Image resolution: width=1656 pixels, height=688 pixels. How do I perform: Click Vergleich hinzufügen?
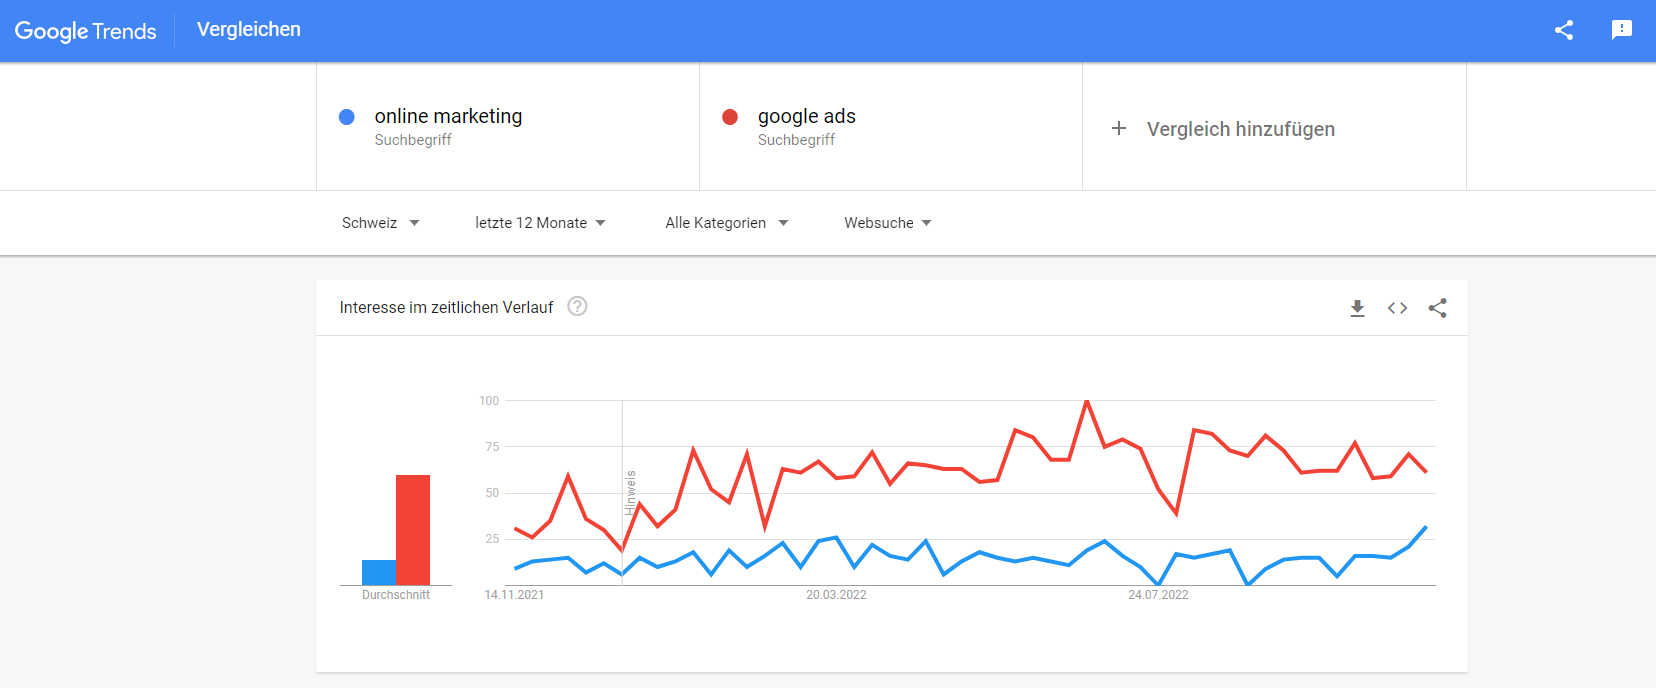[x=1240, y=129]
